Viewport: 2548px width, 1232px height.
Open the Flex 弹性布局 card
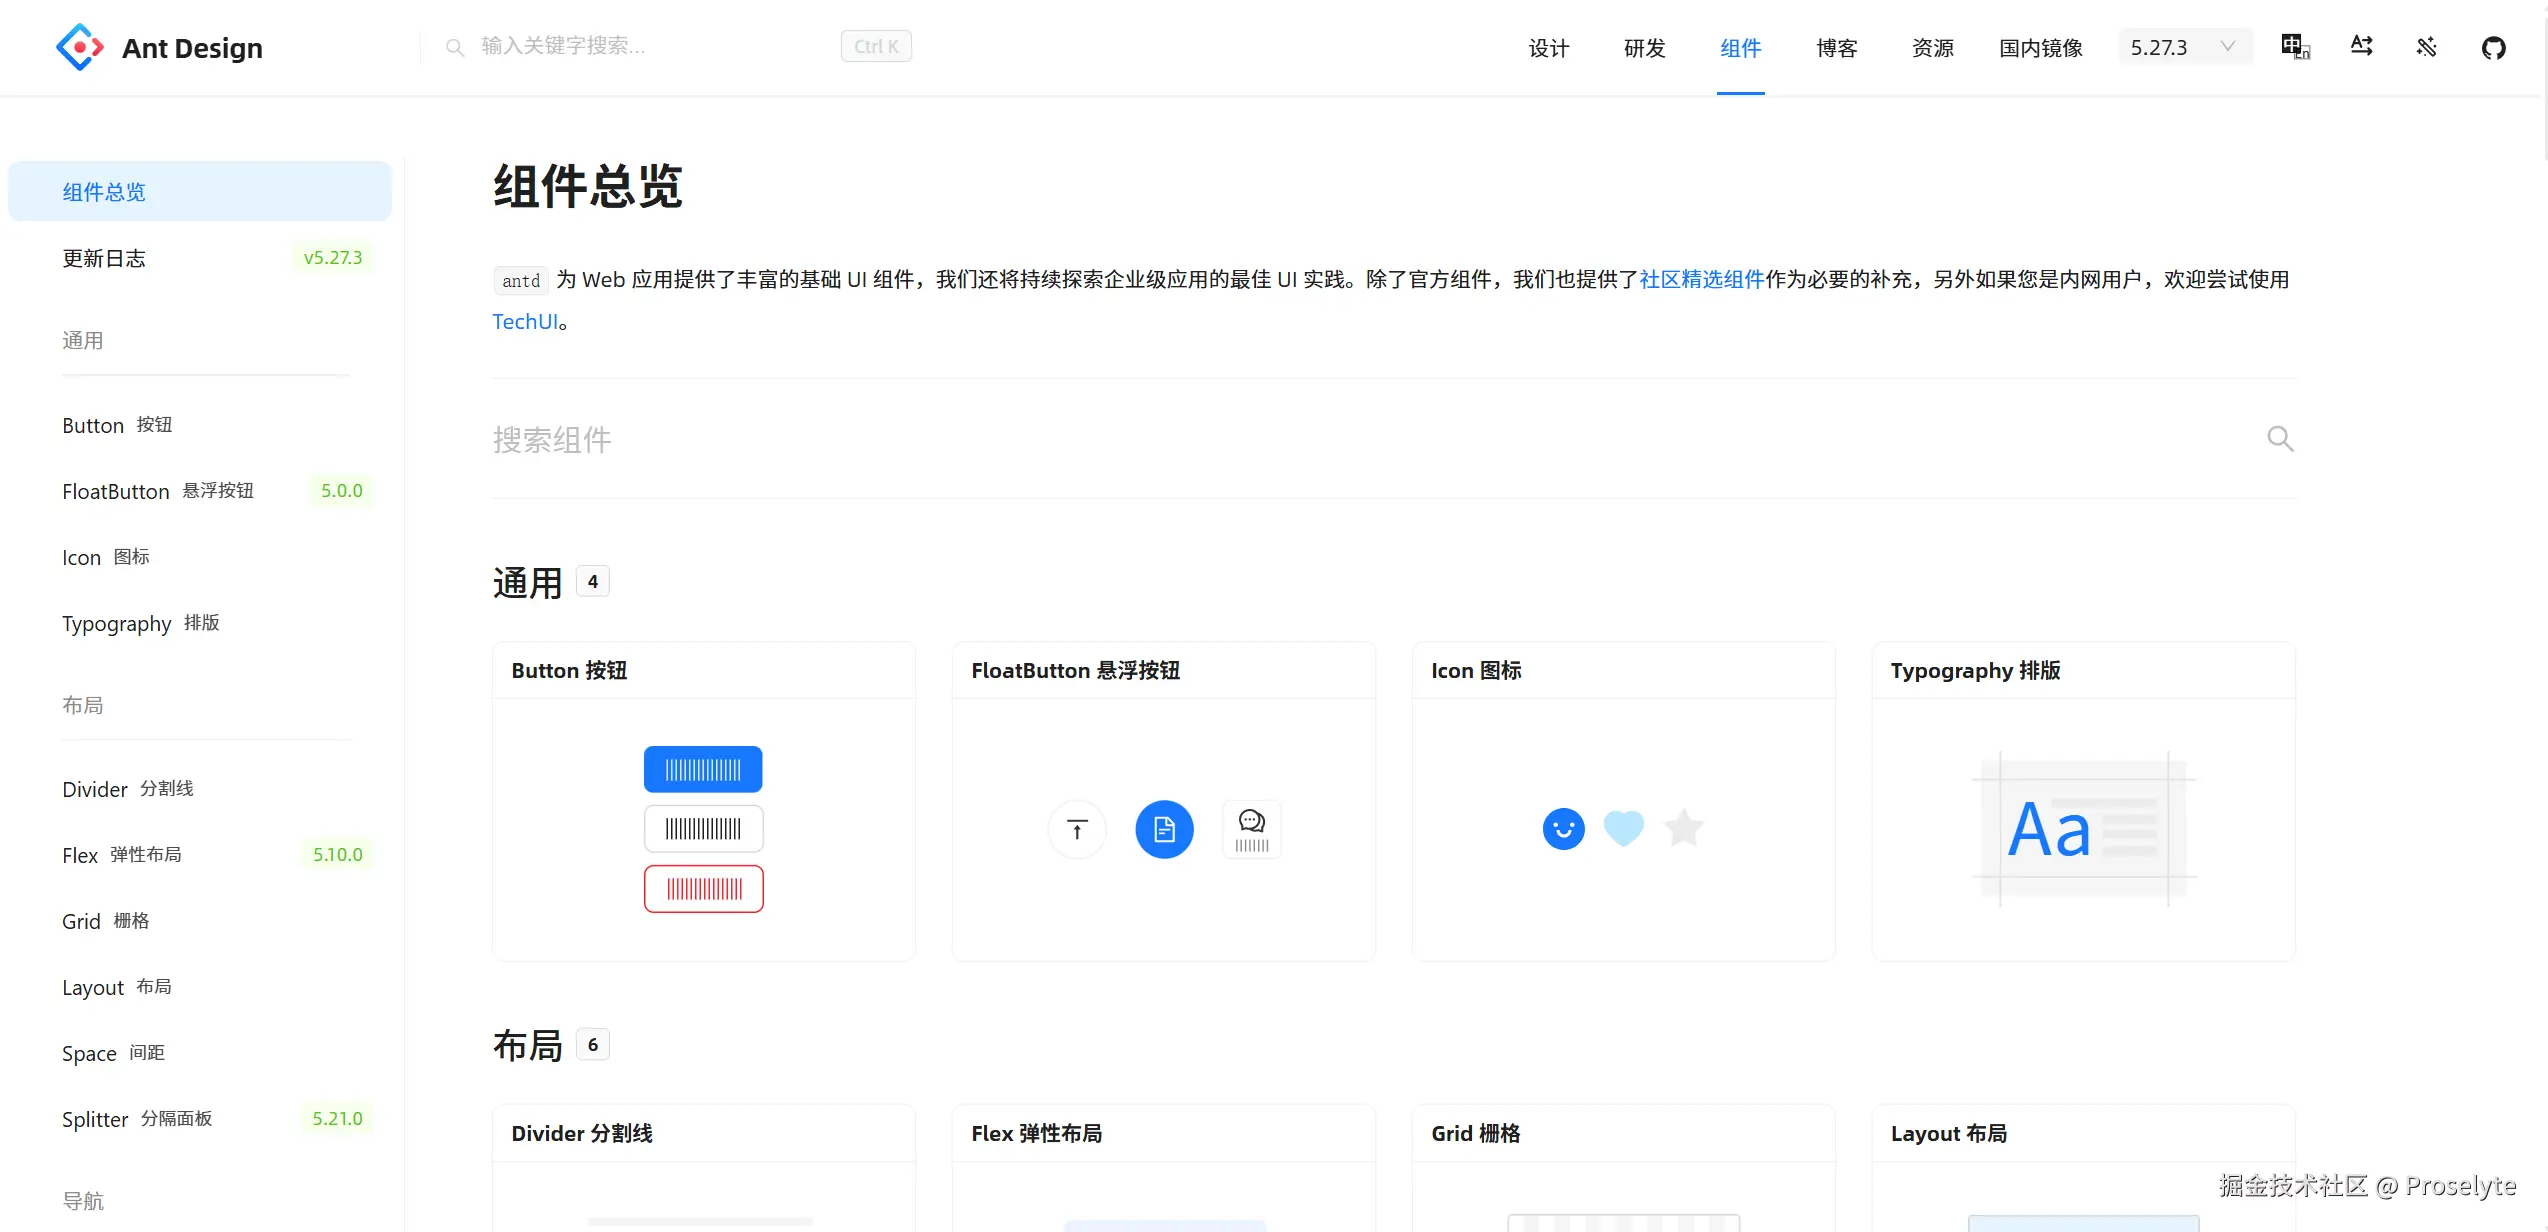pos(1164,1168)
